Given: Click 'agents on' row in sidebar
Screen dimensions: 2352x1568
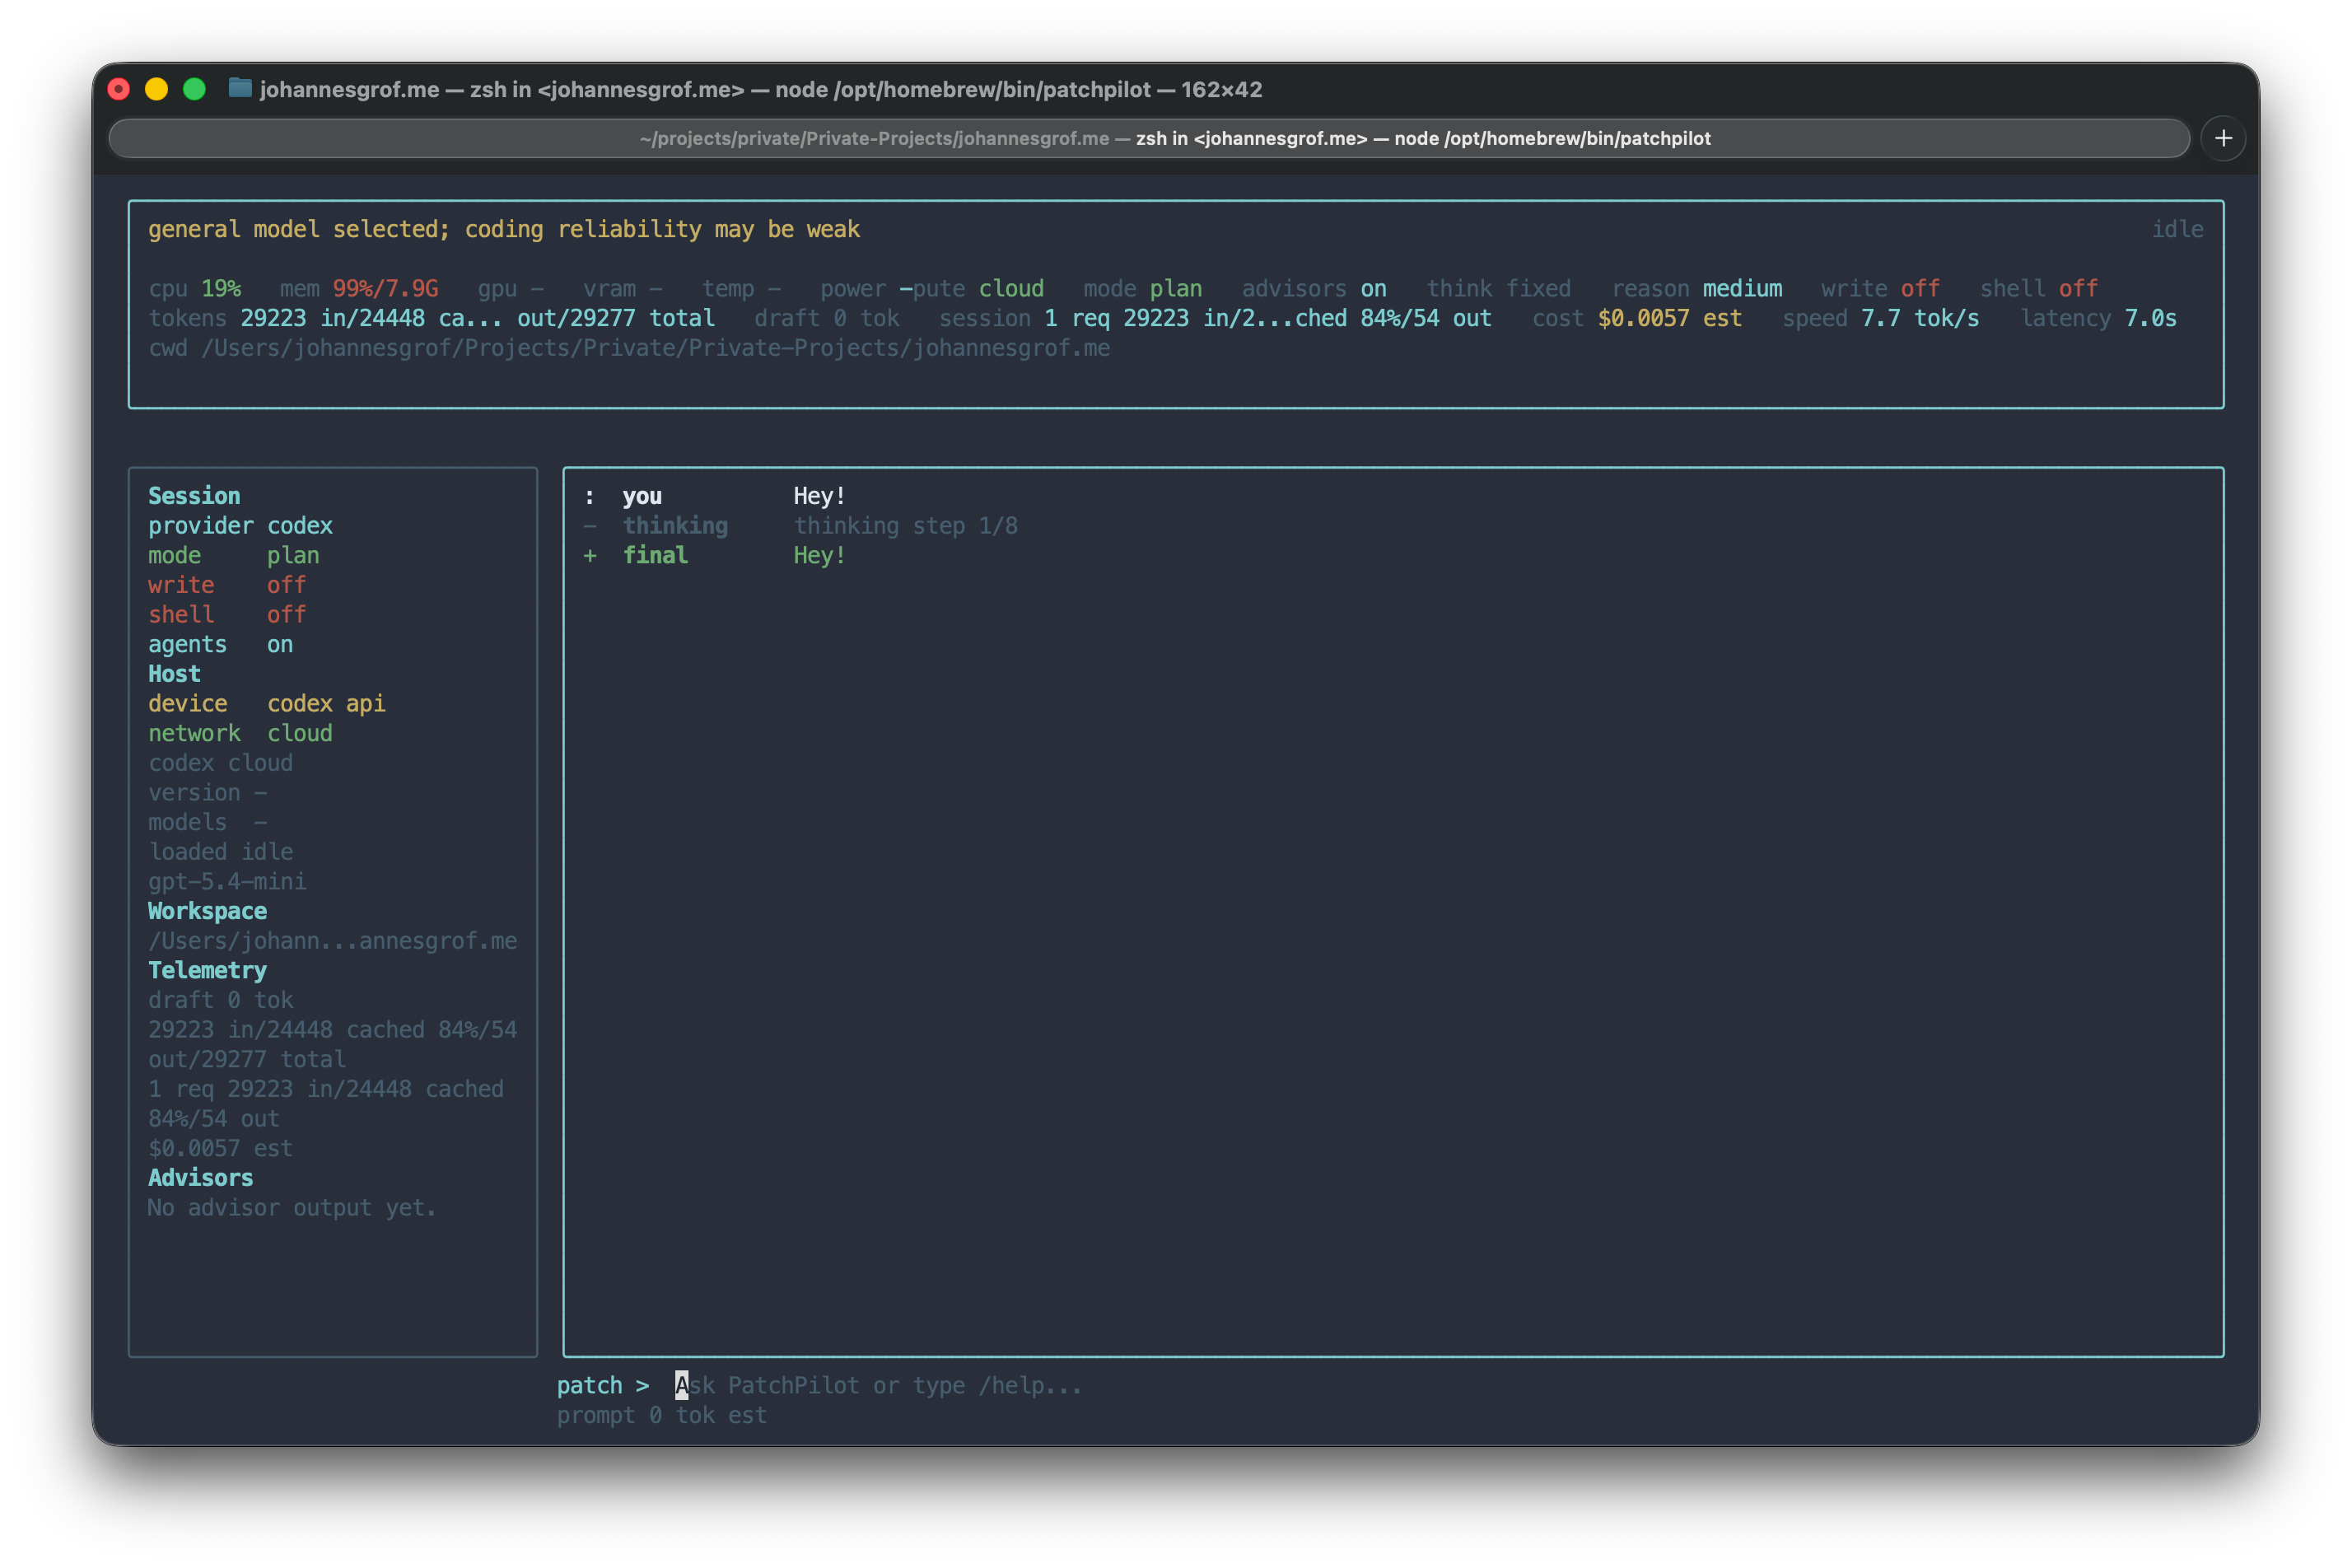Looking at the screenshot, I should coord(221,644).
